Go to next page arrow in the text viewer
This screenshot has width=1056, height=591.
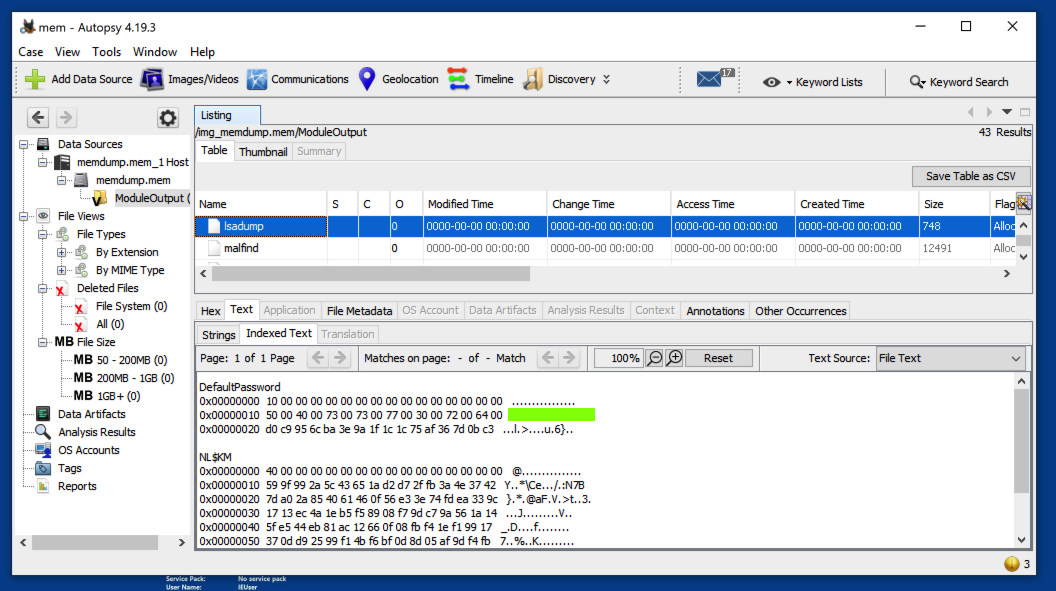pyautogui.click(x=340, y=358)
